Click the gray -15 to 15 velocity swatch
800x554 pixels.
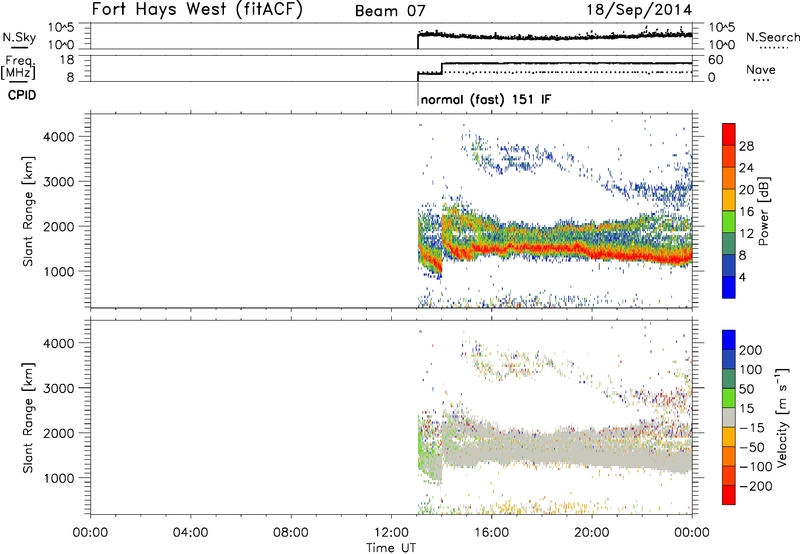[729, 417]
